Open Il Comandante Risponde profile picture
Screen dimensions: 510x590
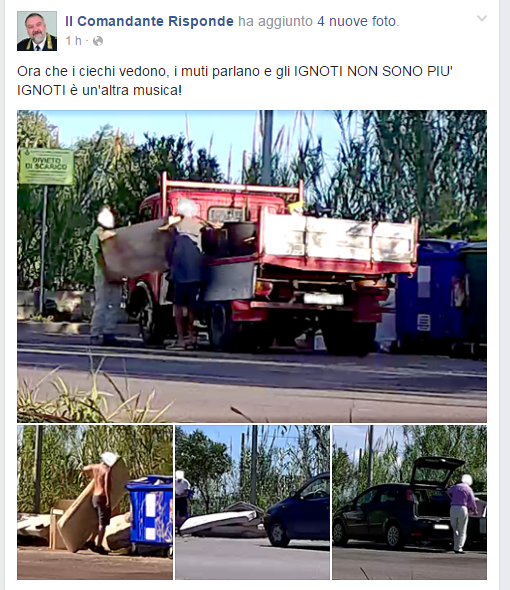(37, 31)
